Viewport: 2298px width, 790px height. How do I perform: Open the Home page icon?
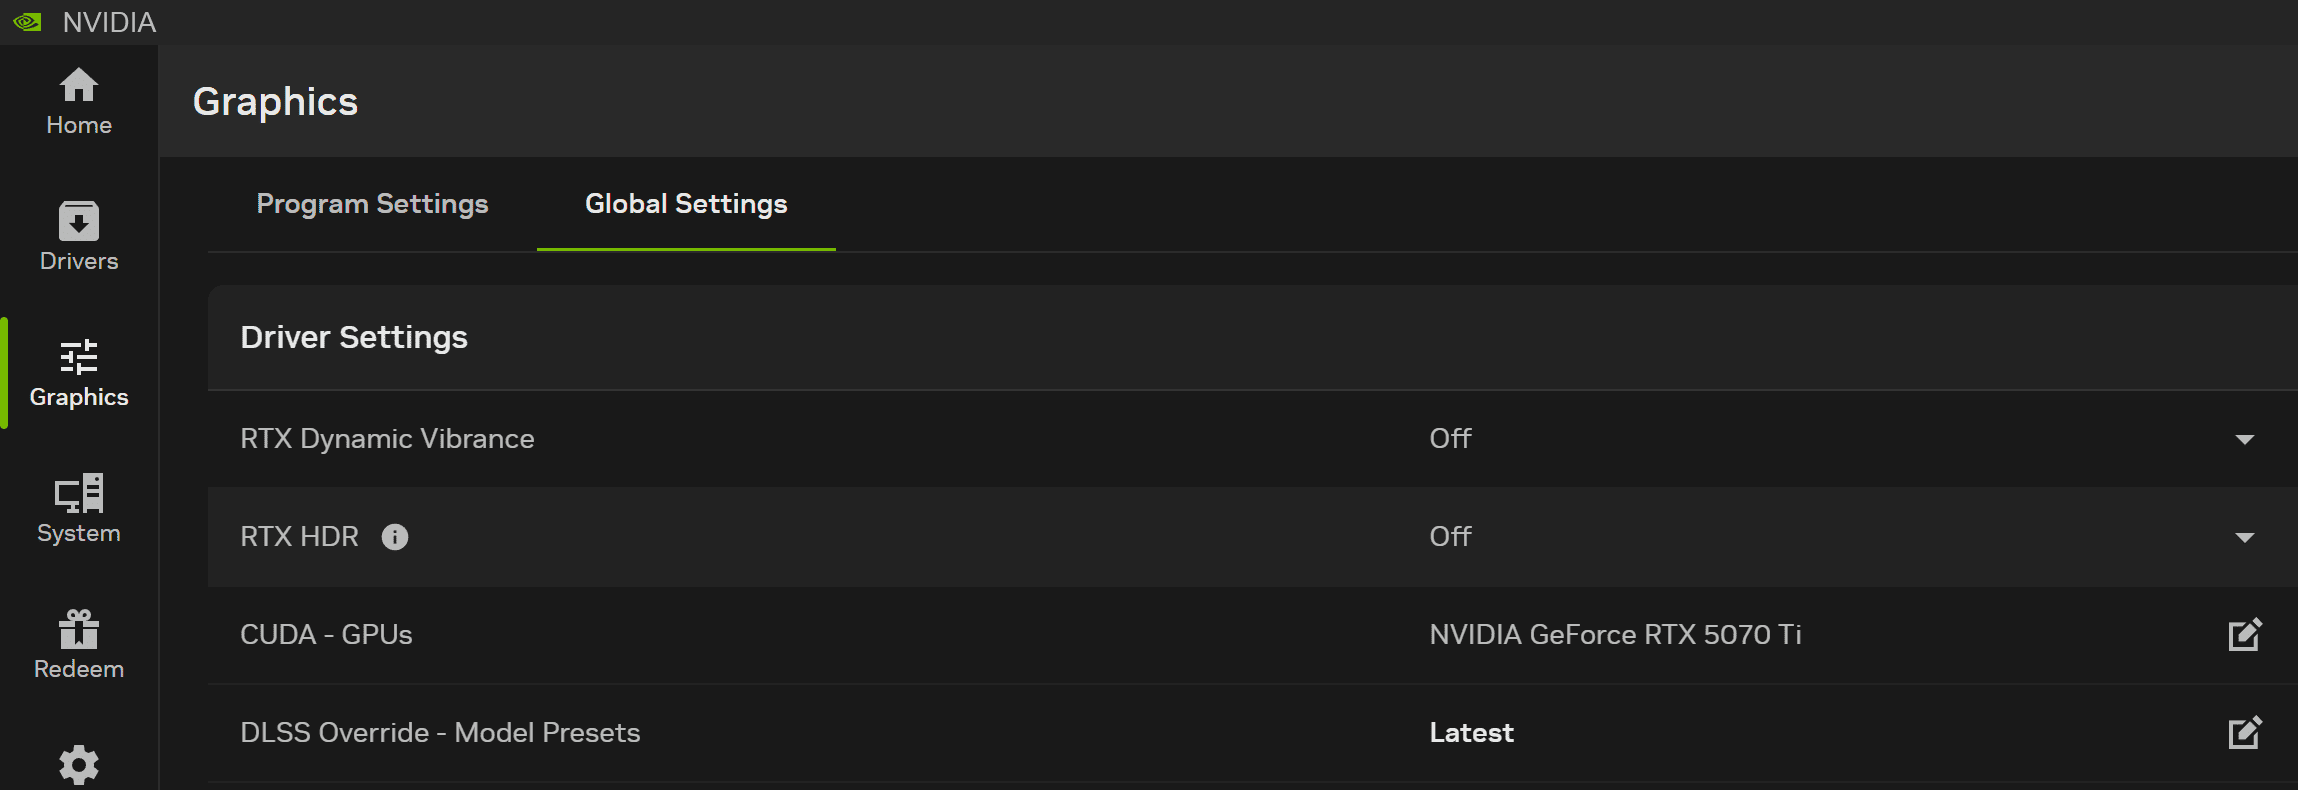point(79,86)
